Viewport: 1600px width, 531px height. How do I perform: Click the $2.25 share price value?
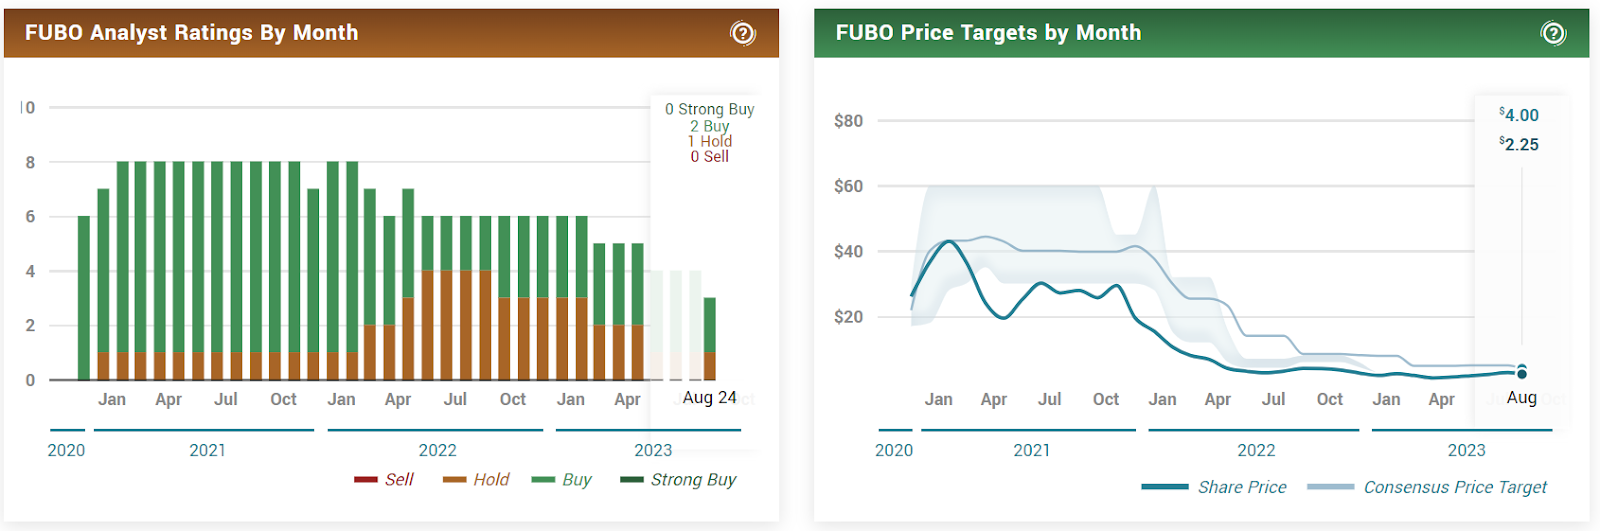coord(1519,144)
